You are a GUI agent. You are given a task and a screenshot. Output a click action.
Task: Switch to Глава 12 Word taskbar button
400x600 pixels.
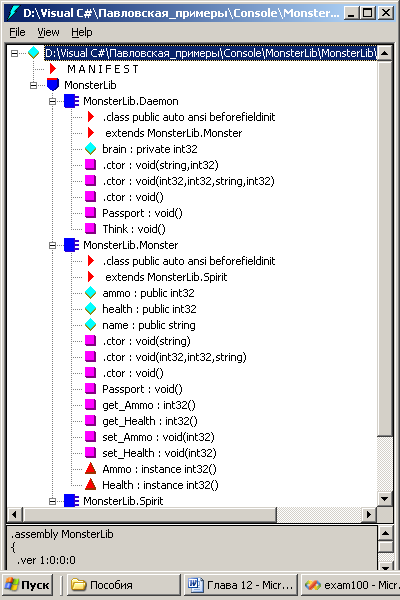[x=241, y=585]
